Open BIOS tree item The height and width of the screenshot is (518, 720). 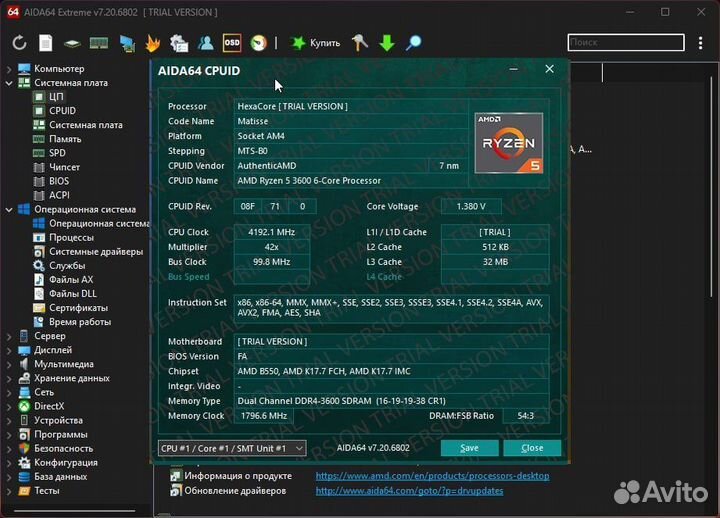59,181
